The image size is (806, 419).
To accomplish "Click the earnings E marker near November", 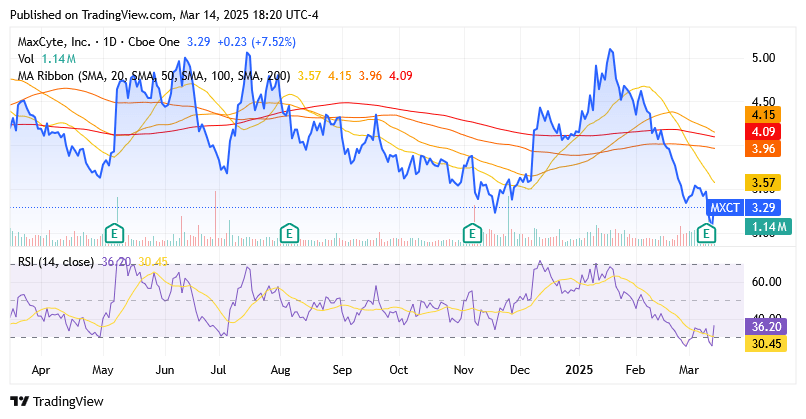I will pyautogui.click(x=472, y=234).
